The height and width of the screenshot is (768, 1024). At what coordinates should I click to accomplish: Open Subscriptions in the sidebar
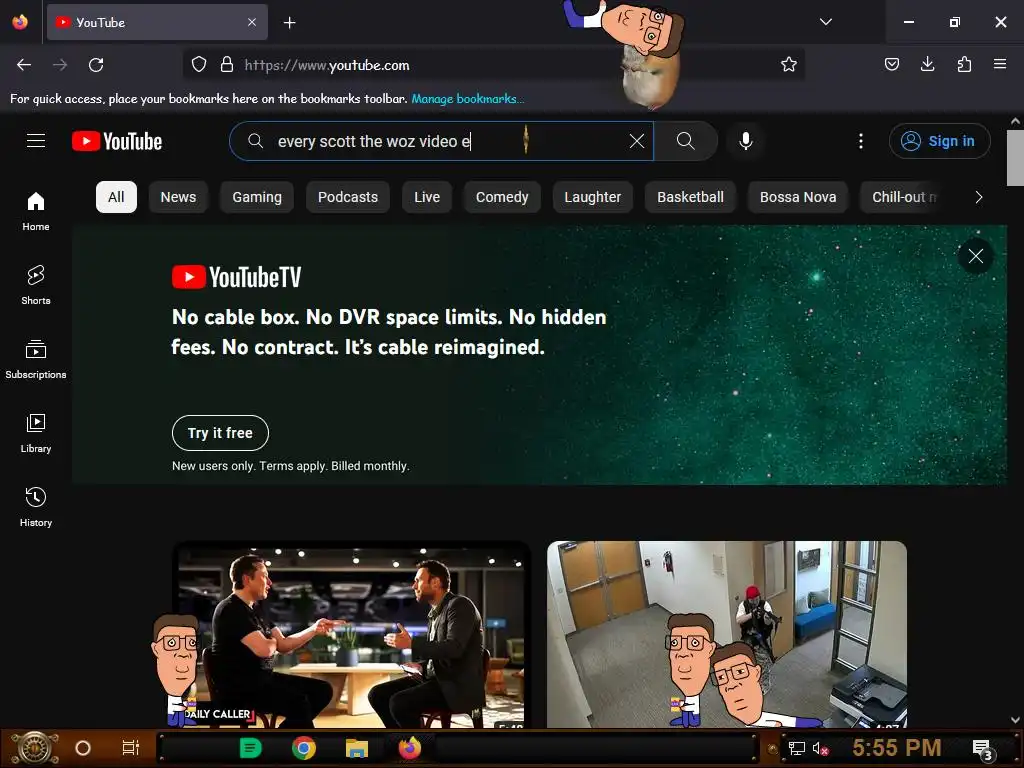point(36,359)
